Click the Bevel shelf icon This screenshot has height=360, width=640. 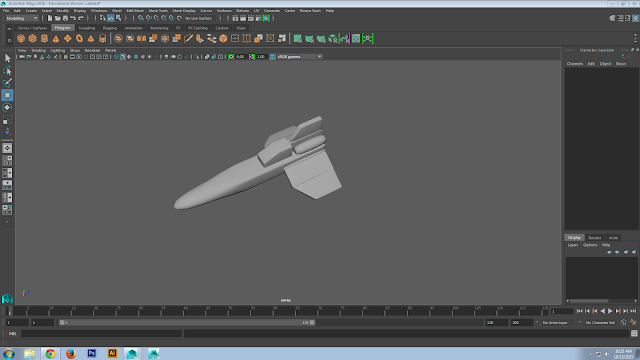223,38
